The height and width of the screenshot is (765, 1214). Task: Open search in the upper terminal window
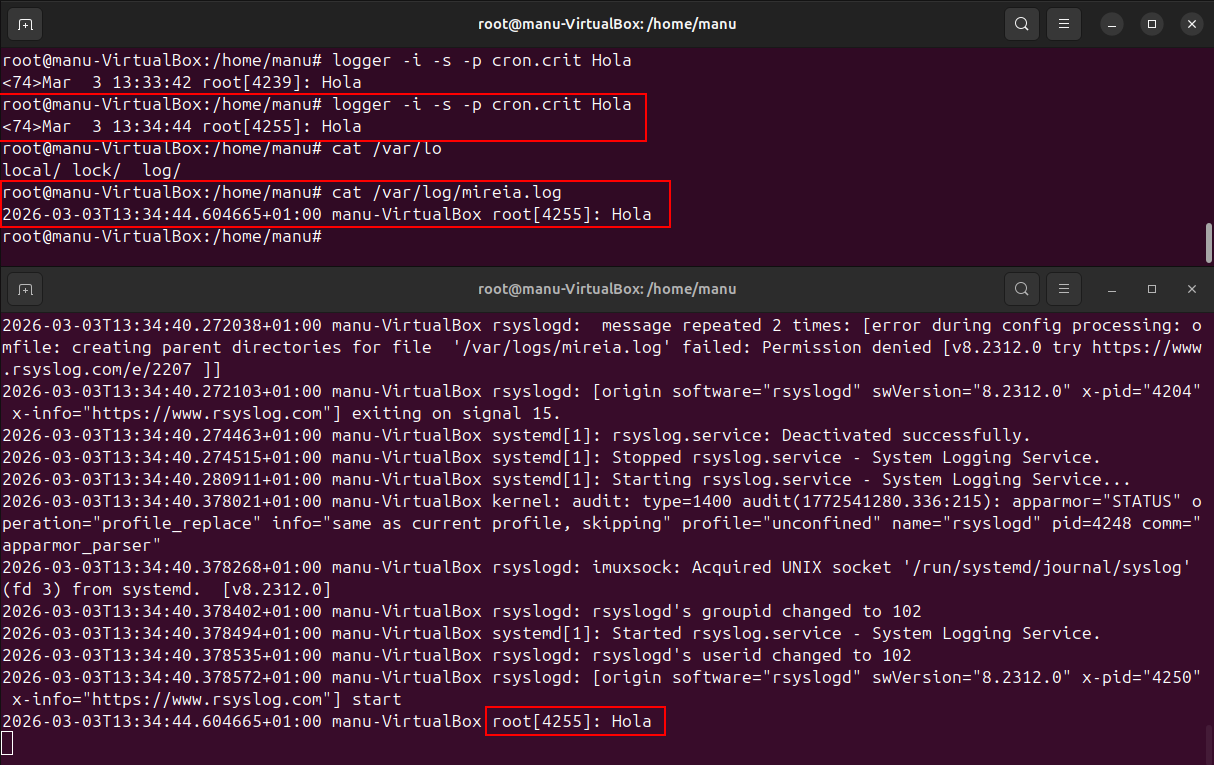point(1021,24)
